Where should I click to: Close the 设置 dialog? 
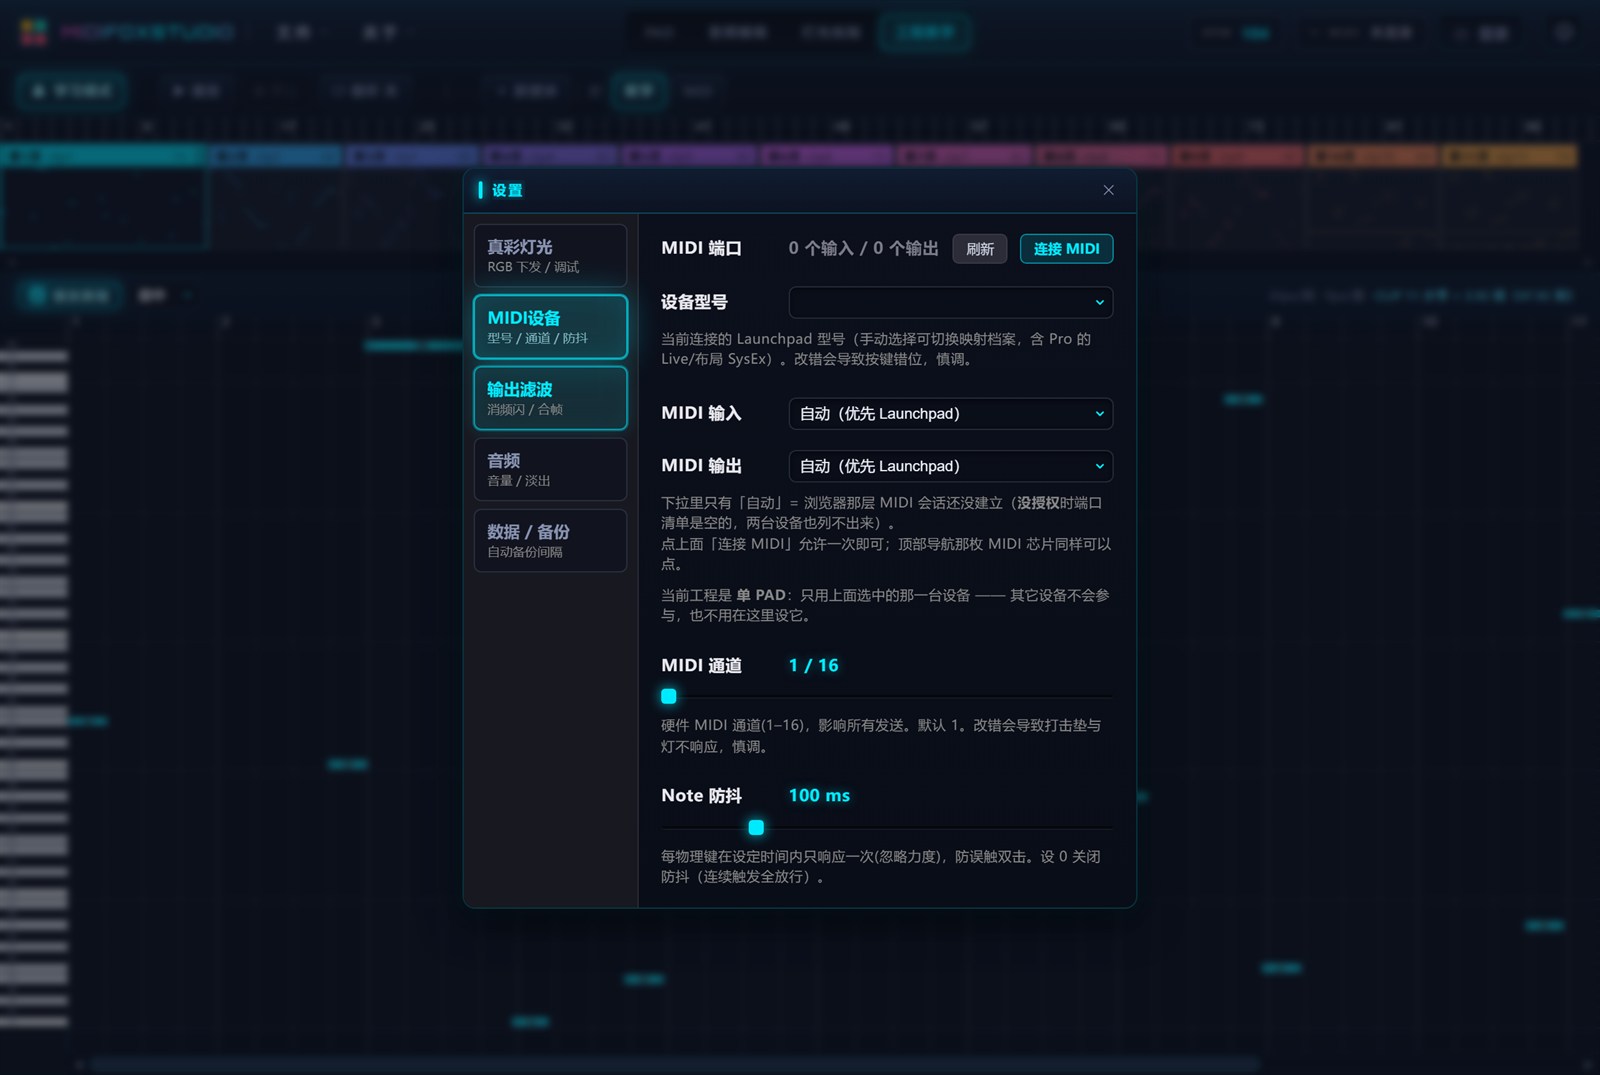click(1108, 190)
